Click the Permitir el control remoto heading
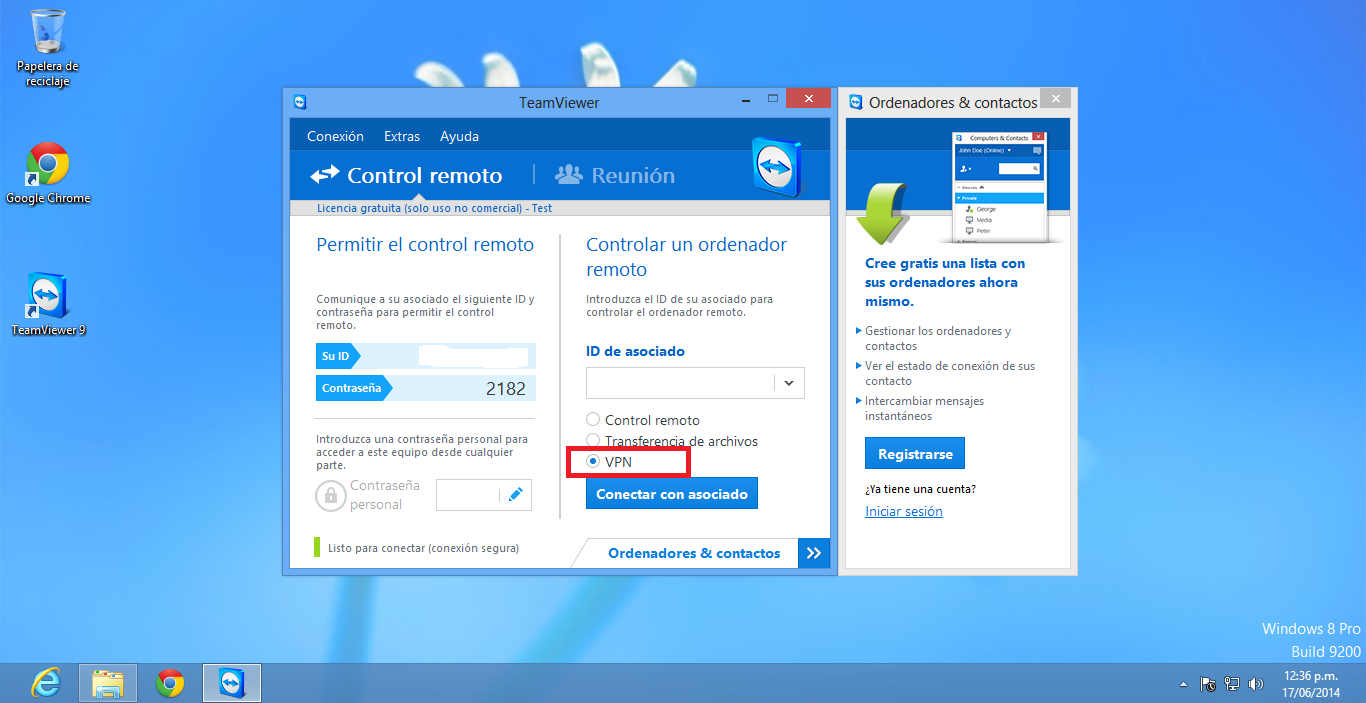Viewport: 1366px width, 703px height. (425, 245)
